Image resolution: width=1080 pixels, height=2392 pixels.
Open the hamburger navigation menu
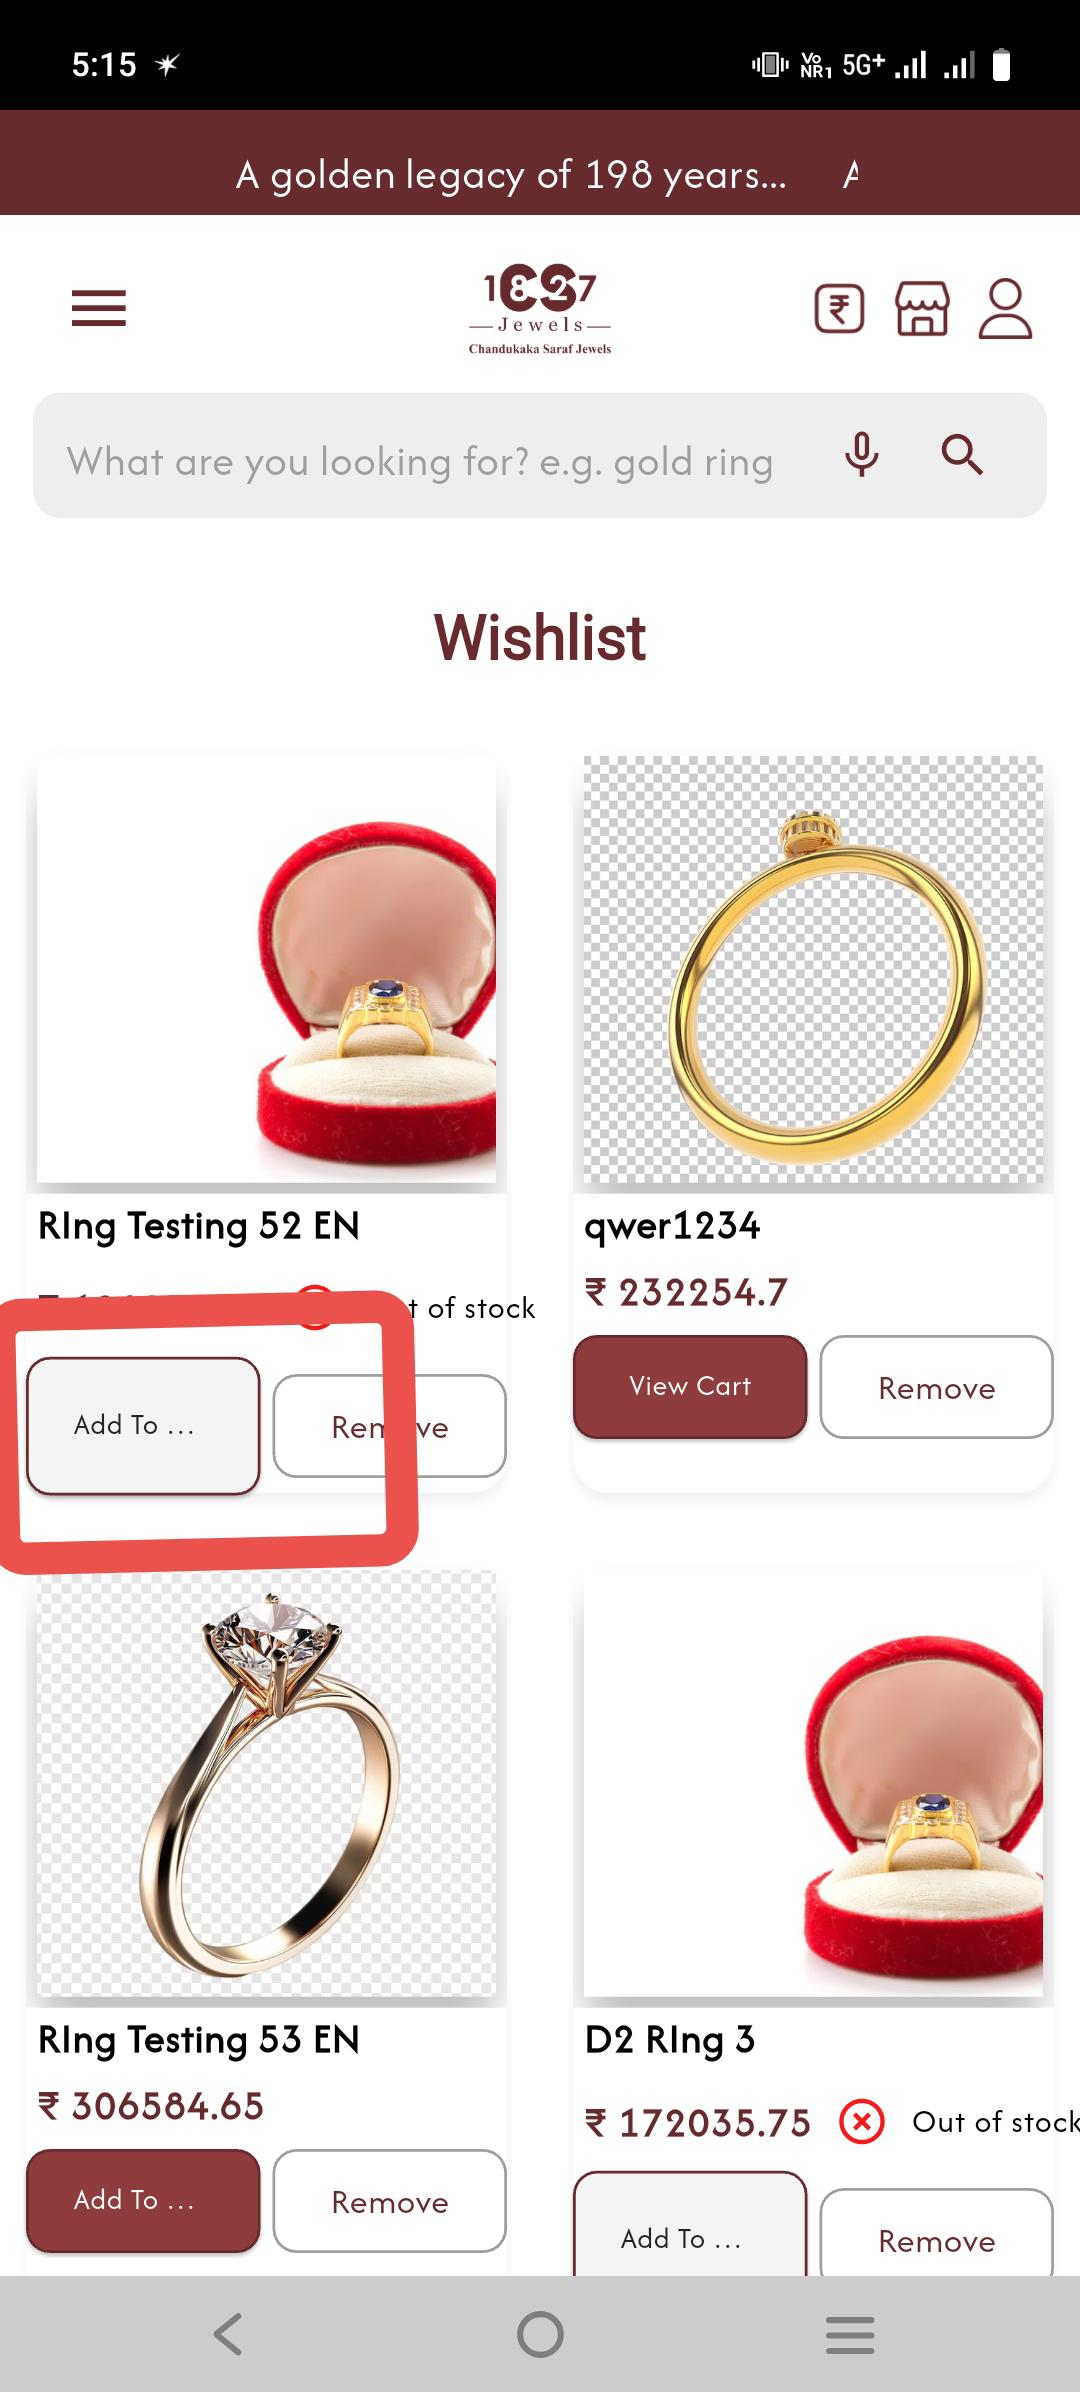tap(99, 308)
